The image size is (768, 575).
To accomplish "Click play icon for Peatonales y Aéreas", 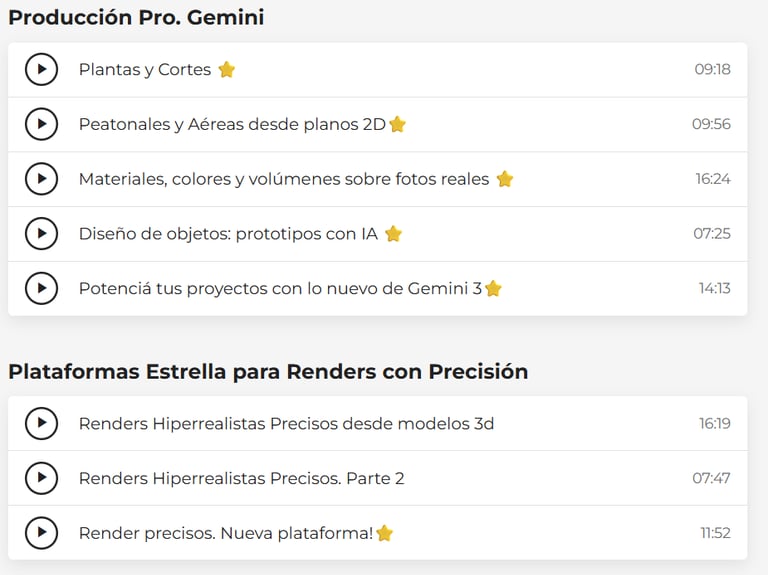I will (x=41, y=124).
